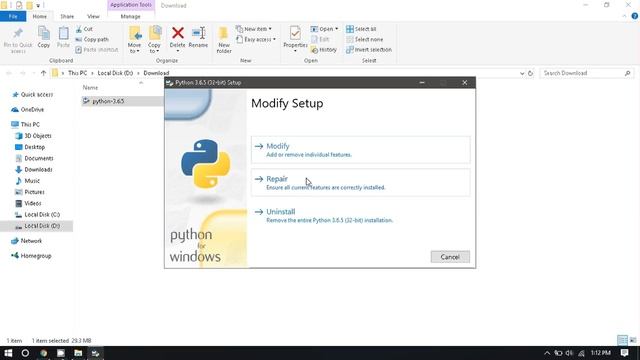The image size is (640, 360).
Task: Click the Up one level arrow
Action: [x=43, y=73]
